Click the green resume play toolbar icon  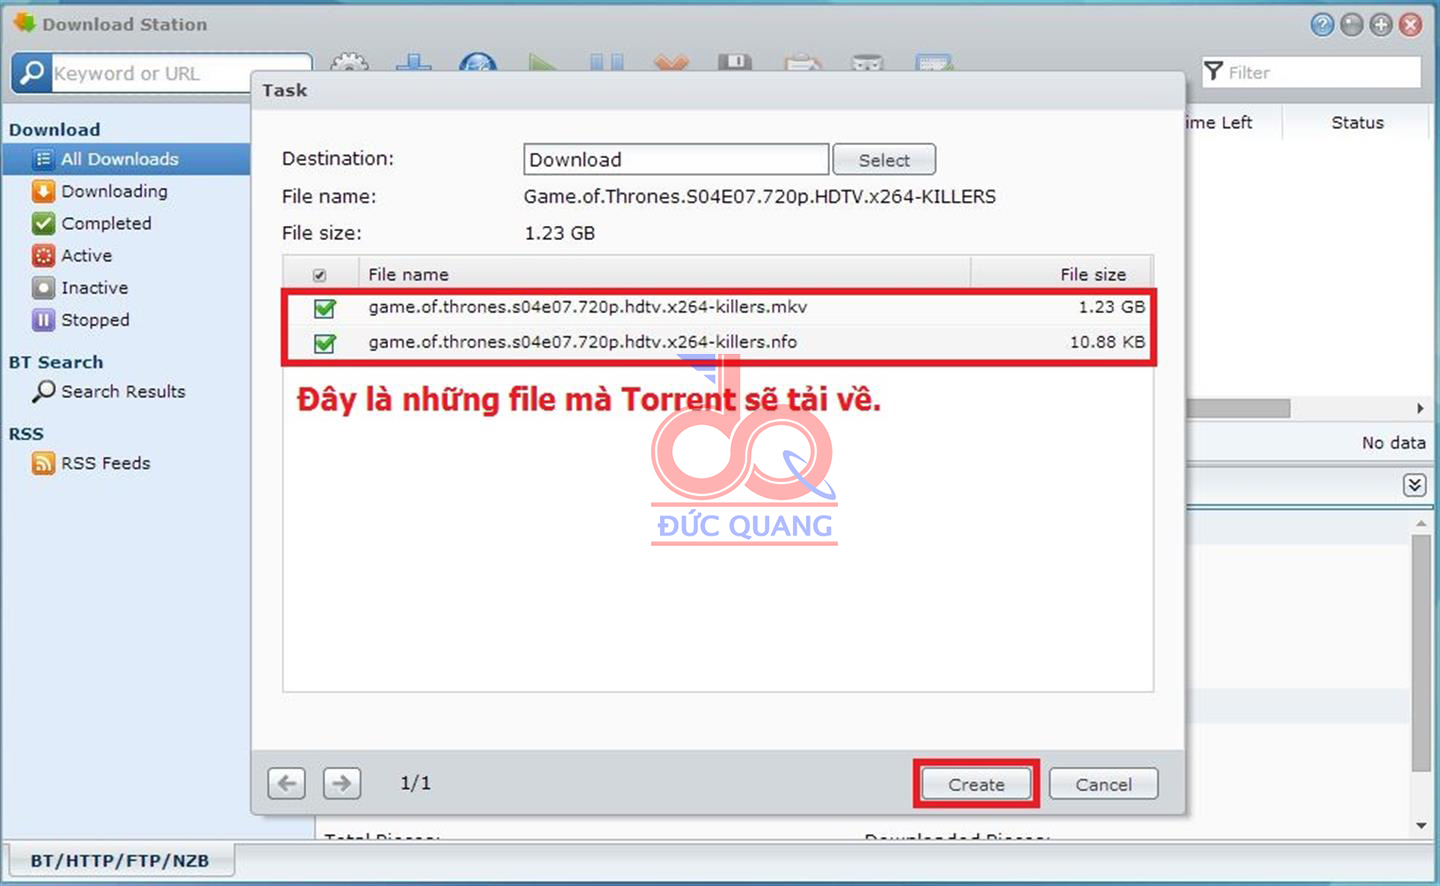[542, 62]
